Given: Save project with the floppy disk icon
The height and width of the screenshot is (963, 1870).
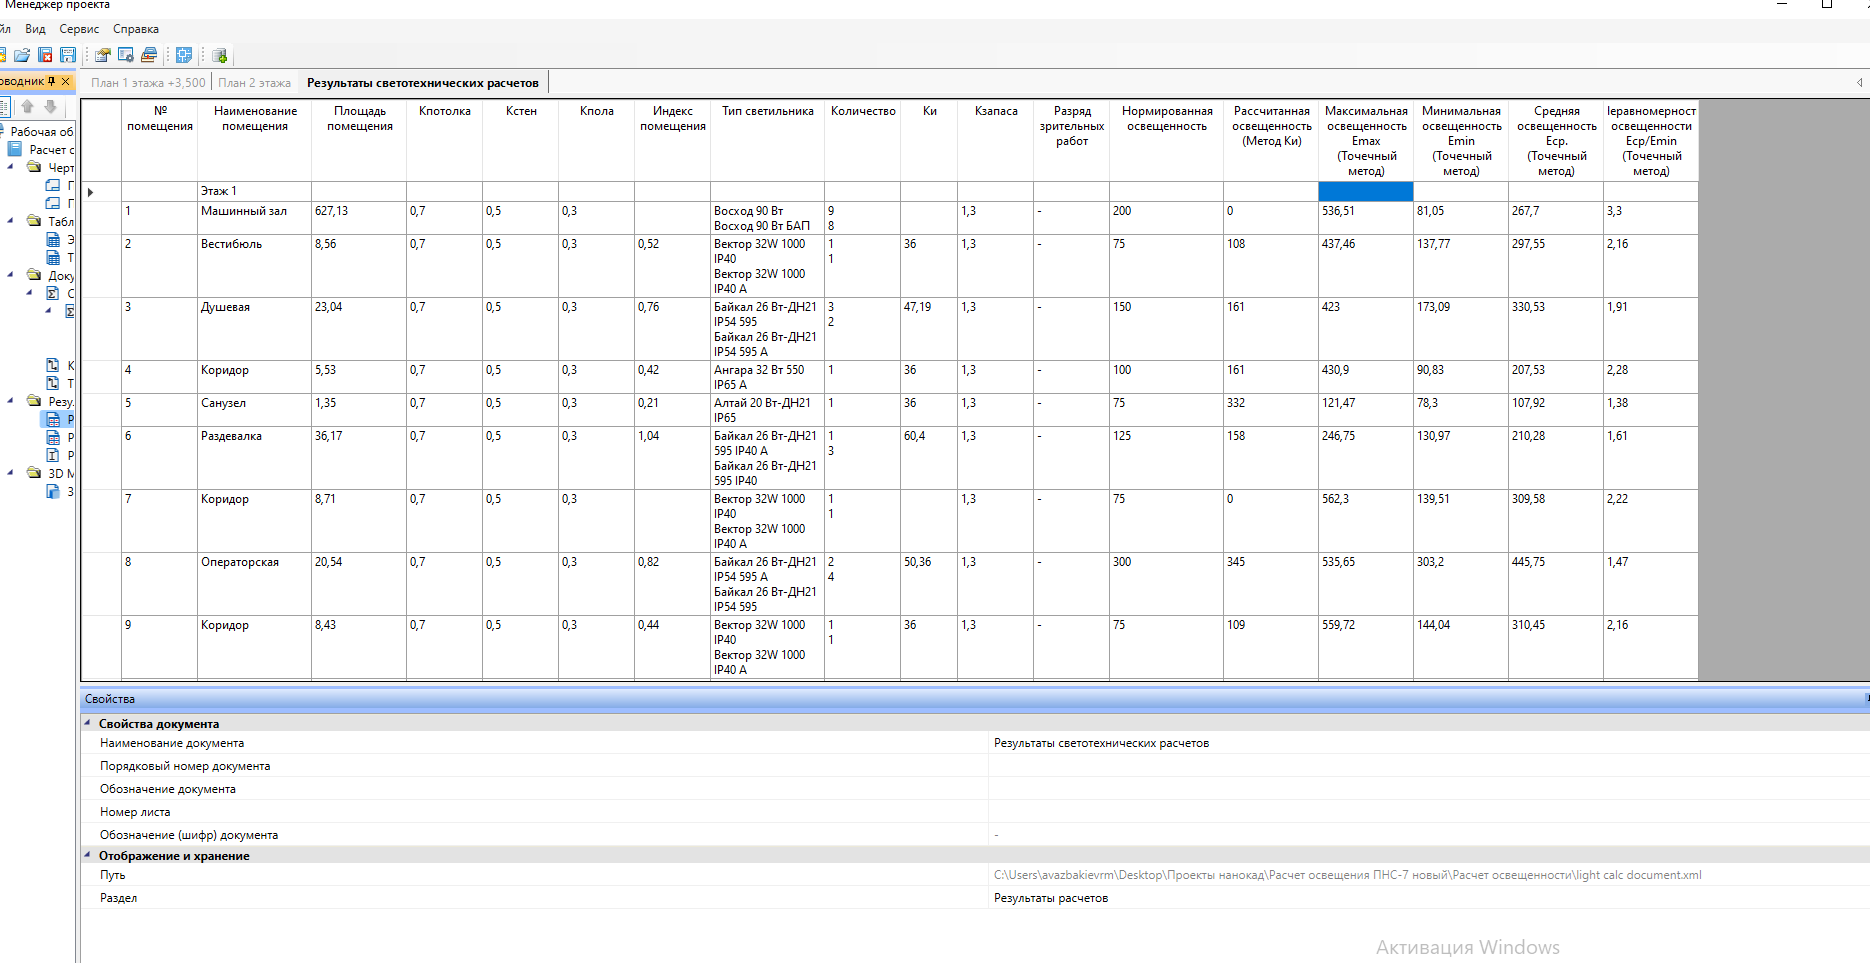Looking at the screenshot, I should coord(68,55).
